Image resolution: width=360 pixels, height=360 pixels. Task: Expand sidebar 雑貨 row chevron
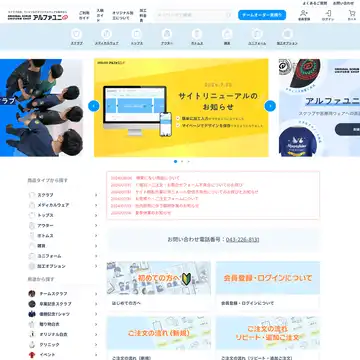point(96,246)
